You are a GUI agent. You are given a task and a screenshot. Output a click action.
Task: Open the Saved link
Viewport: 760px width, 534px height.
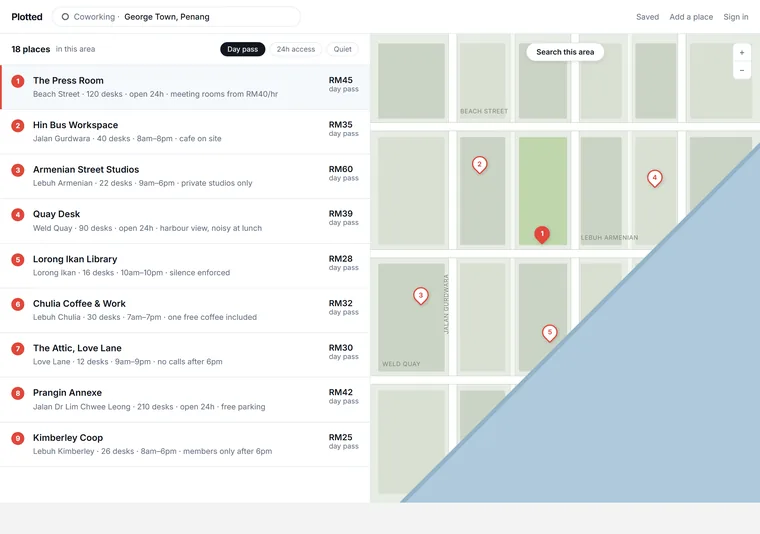(x=647, y=17)
